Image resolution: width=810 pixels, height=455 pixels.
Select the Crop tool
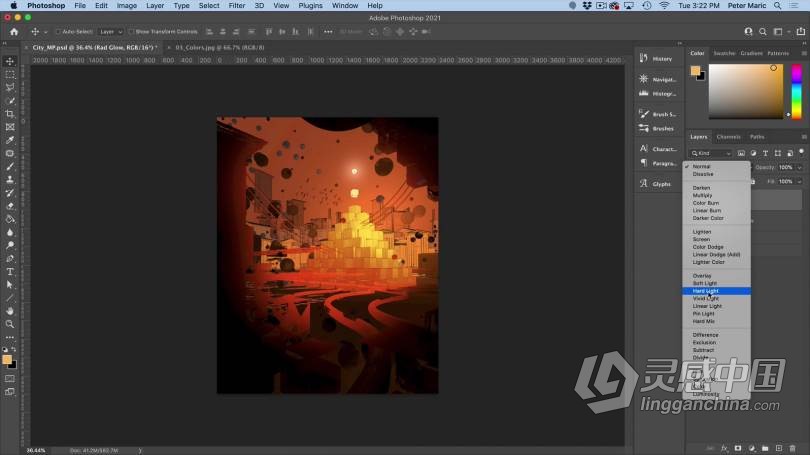(10, 114)
